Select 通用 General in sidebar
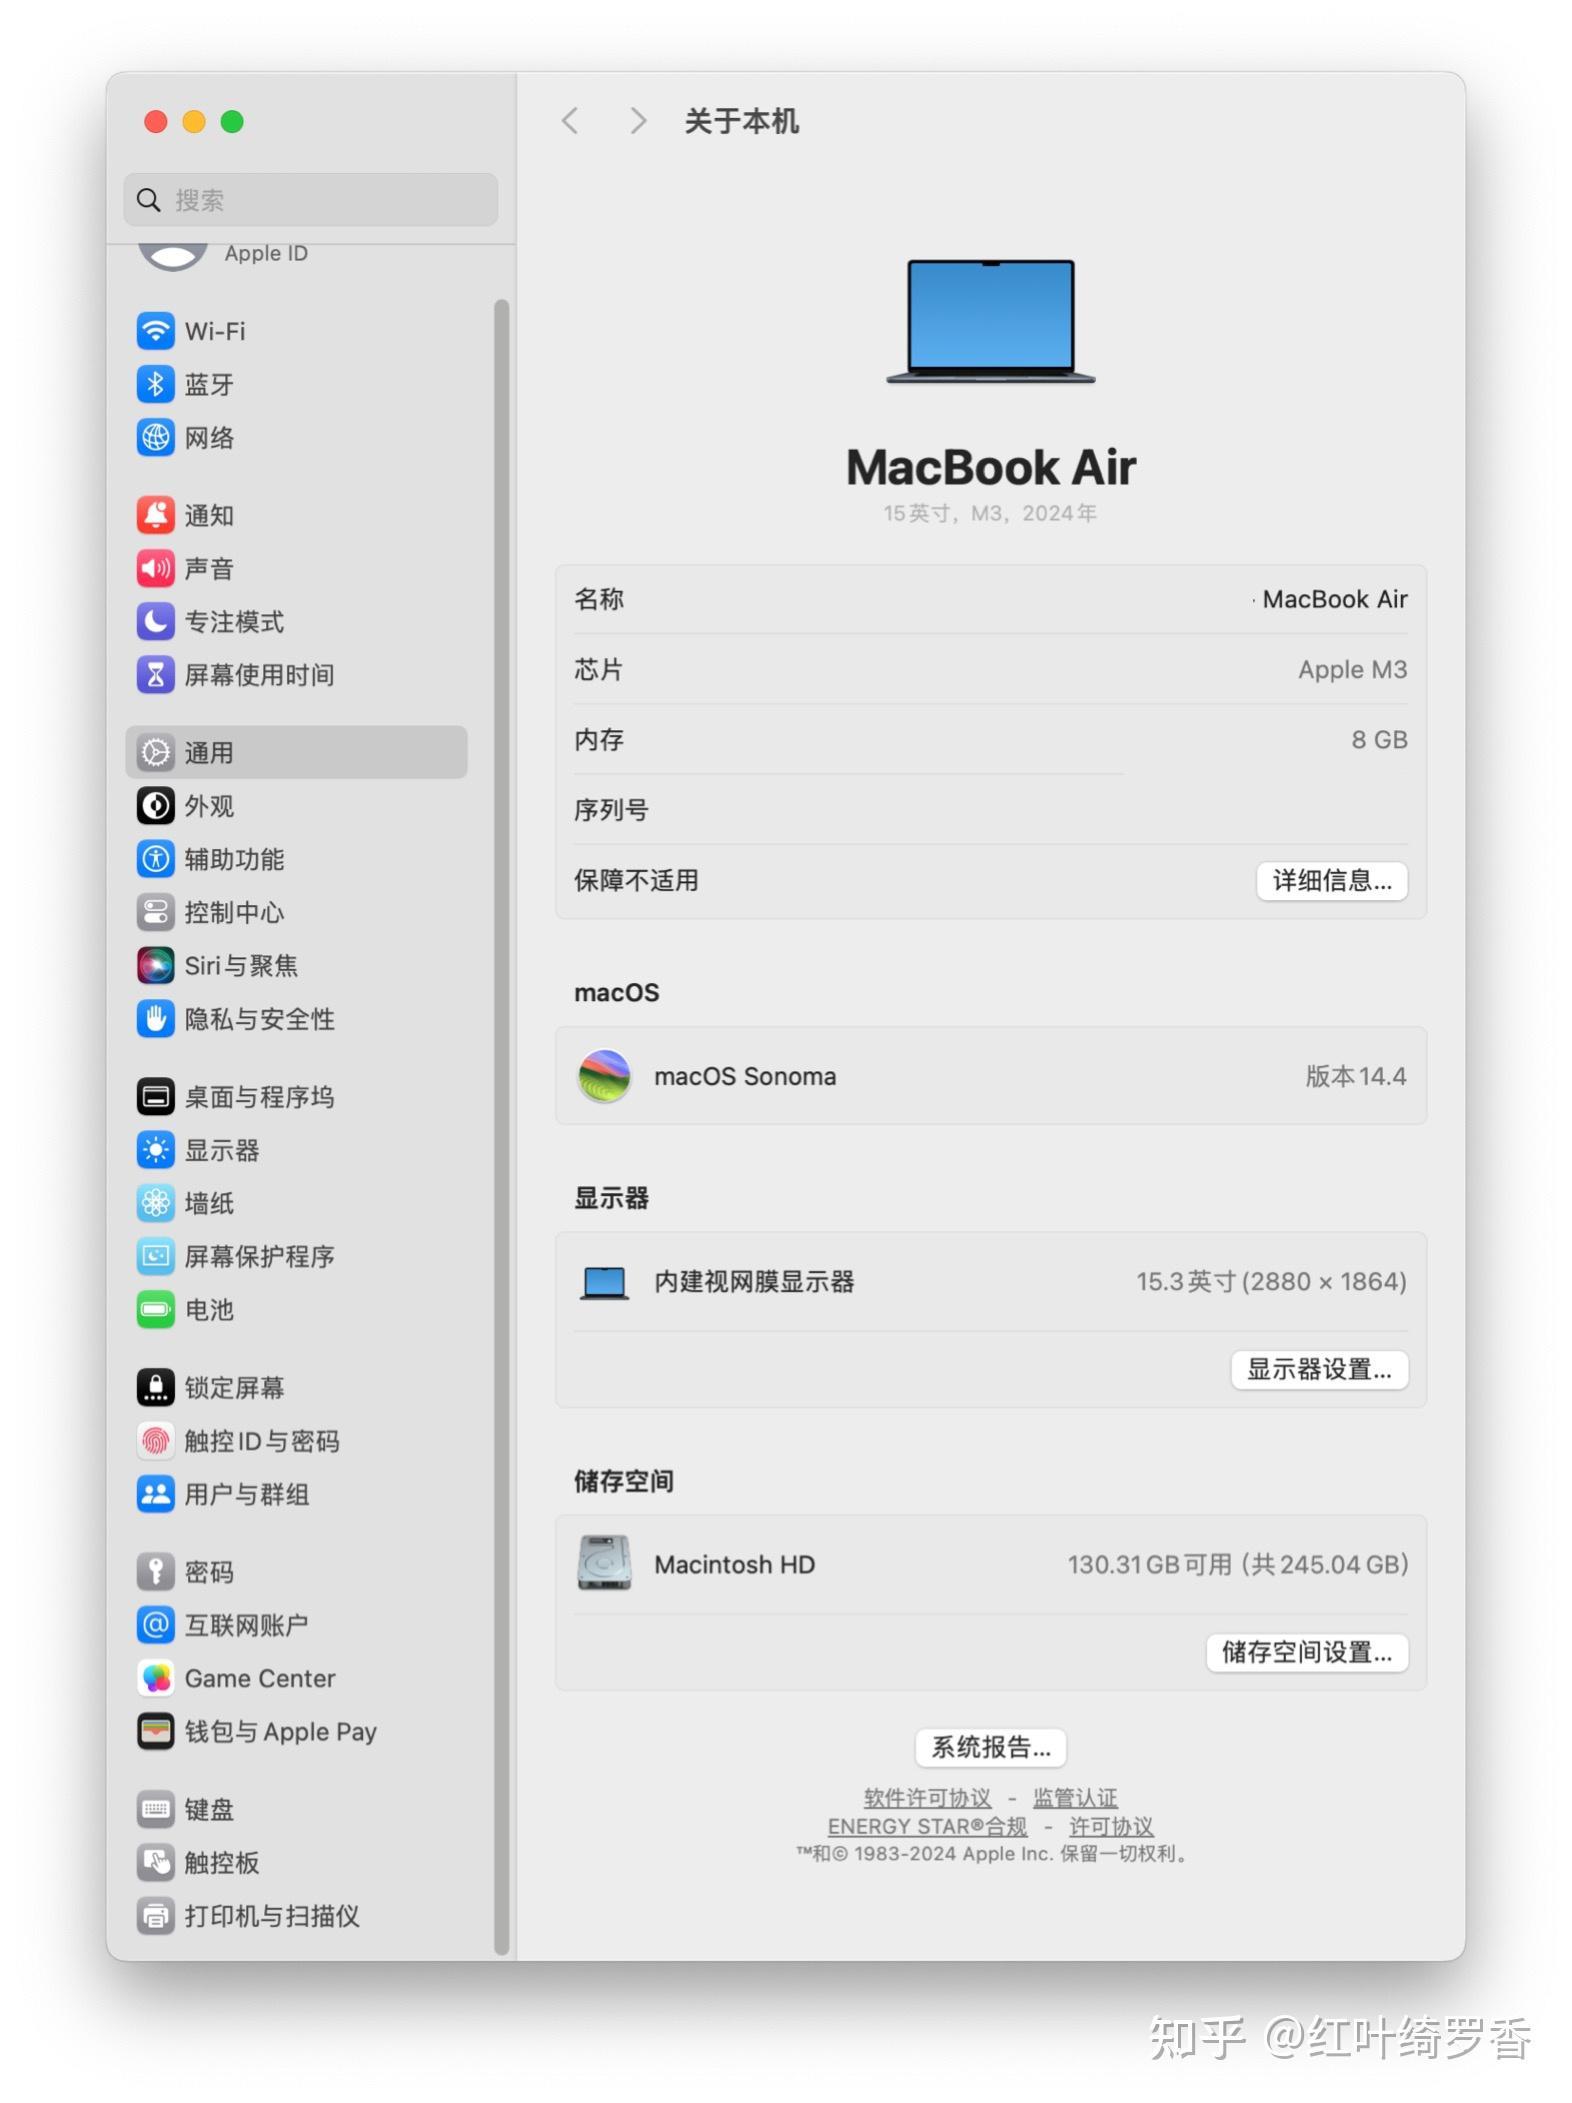The height and width of the screenshot is (2103, 1572). (296, 752)
